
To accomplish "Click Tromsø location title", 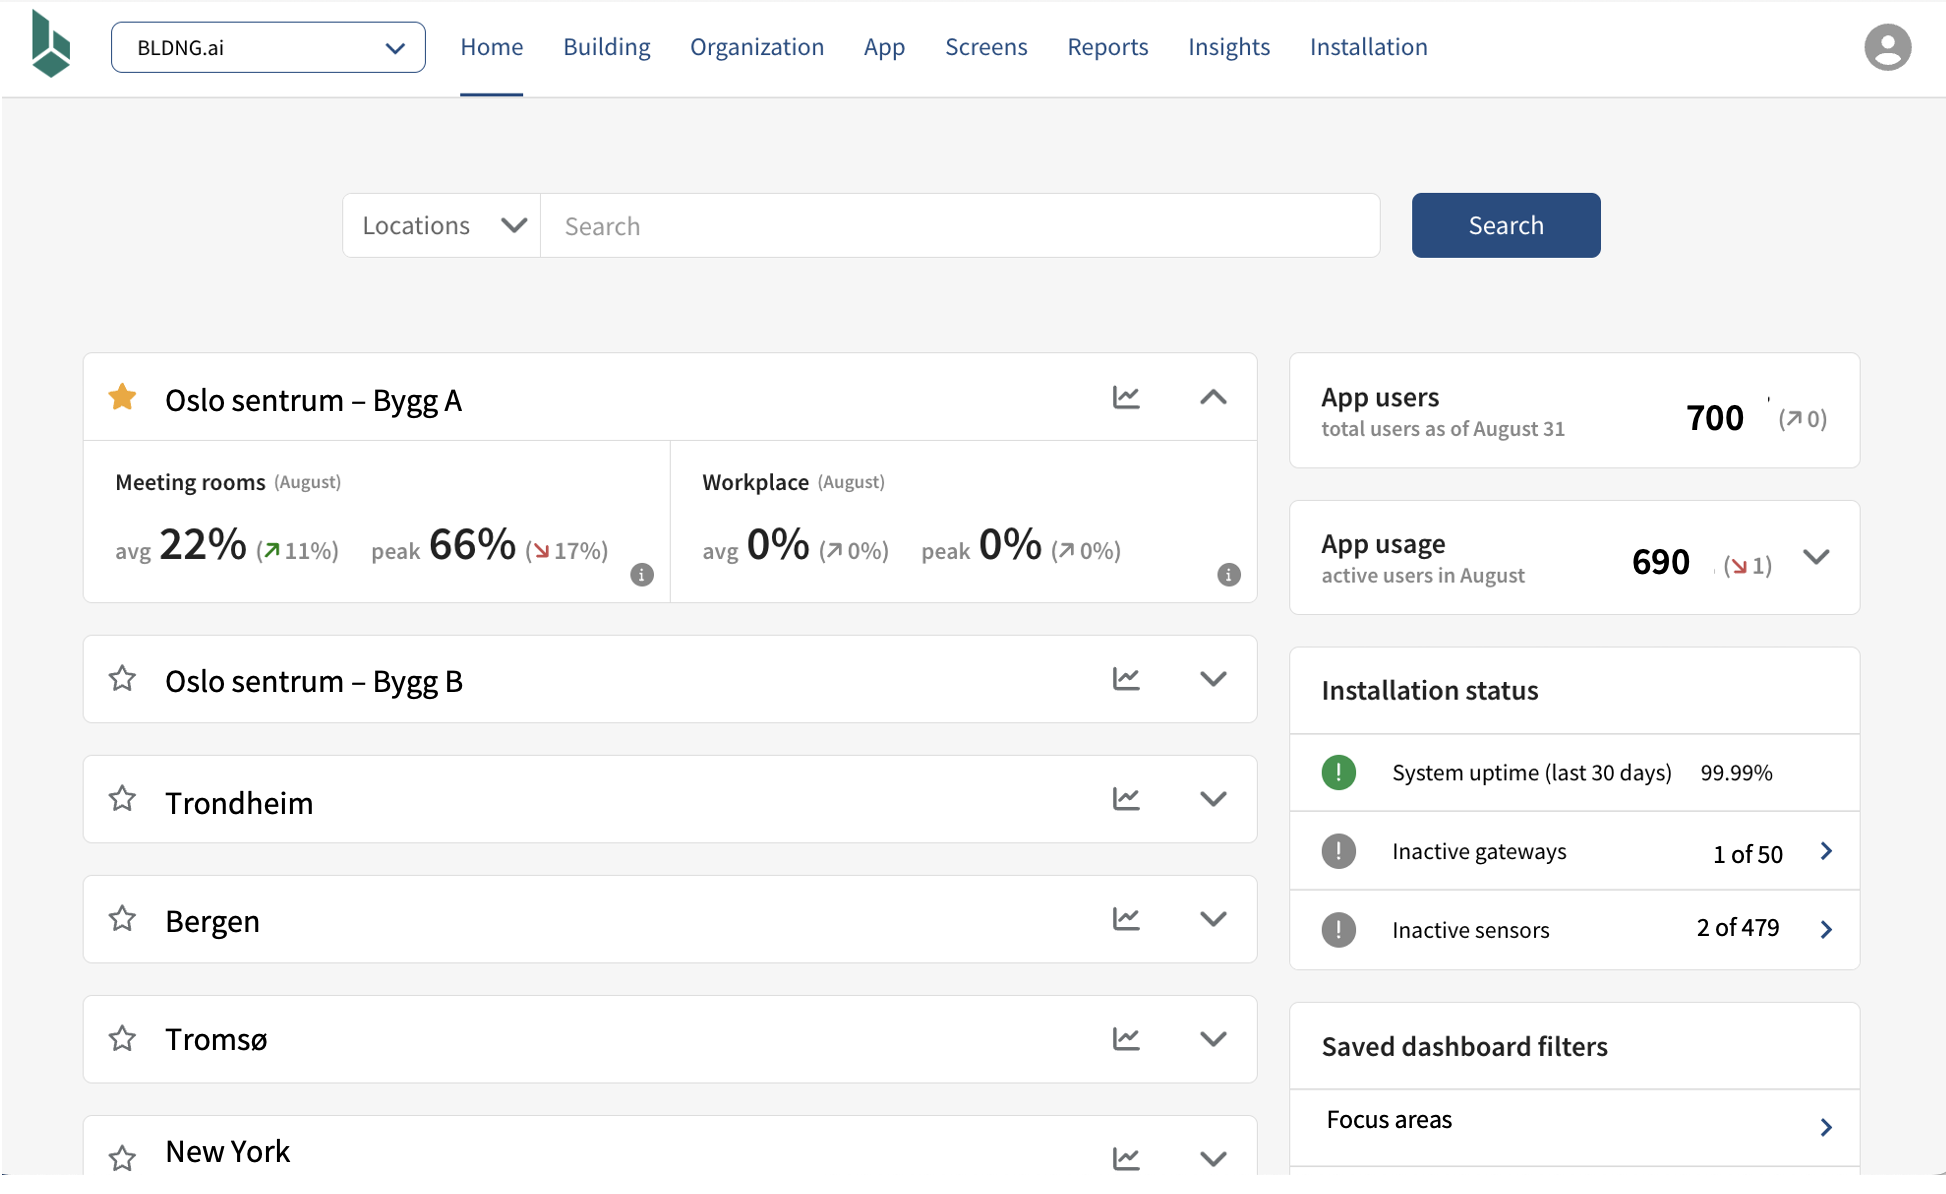I will (x=216, y=1039).
